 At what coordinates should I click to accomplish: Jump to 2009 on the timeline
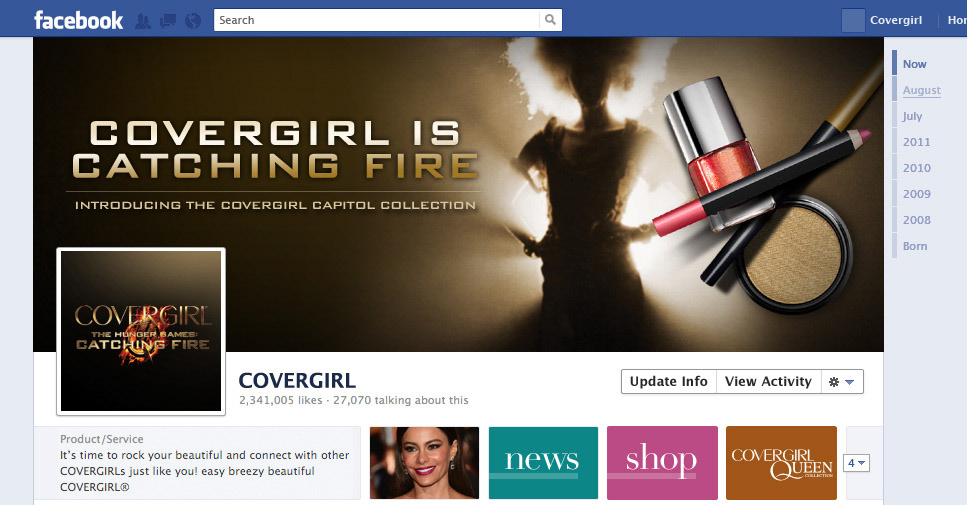tap(916, 194)
